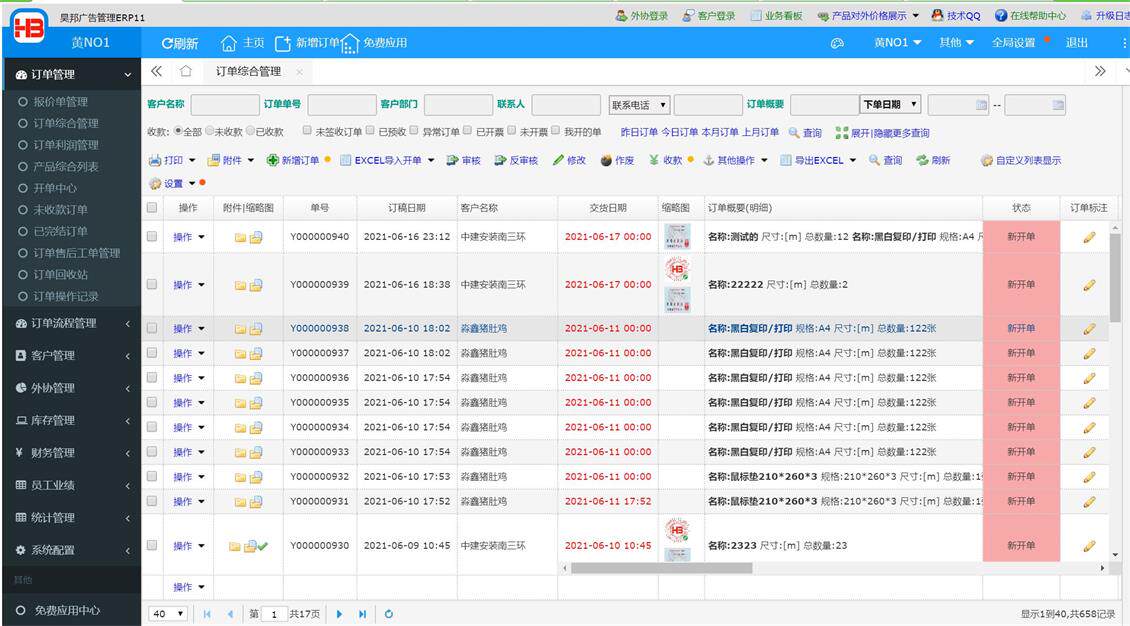Enable the 异常订单 checkbox filter
This screenshot has height=626, width=1130.
click(x=414, y=131)
